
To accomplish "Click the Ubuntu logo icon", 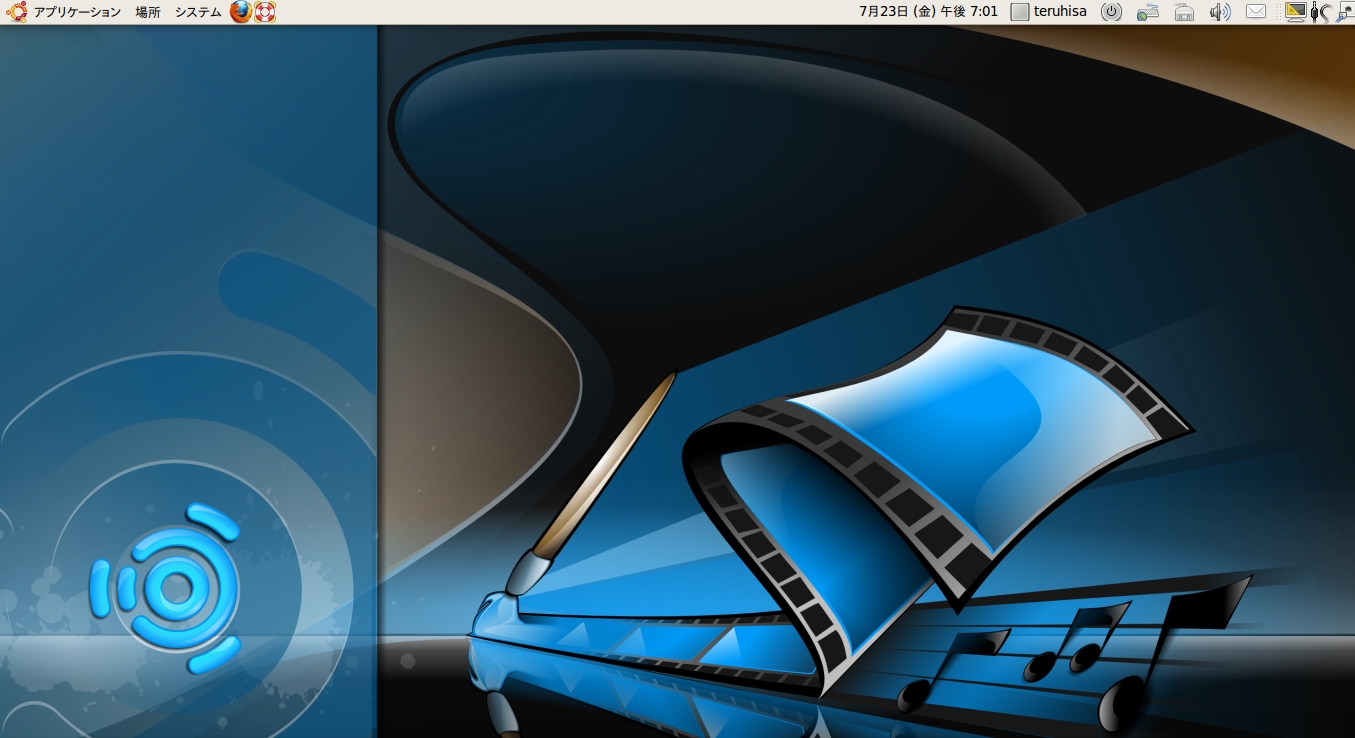I will pyautogui.click(x=16, y=12).
